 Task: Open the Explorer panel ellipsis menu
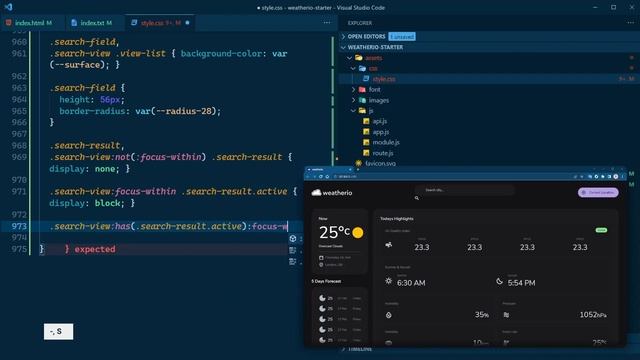click(631, 23)
